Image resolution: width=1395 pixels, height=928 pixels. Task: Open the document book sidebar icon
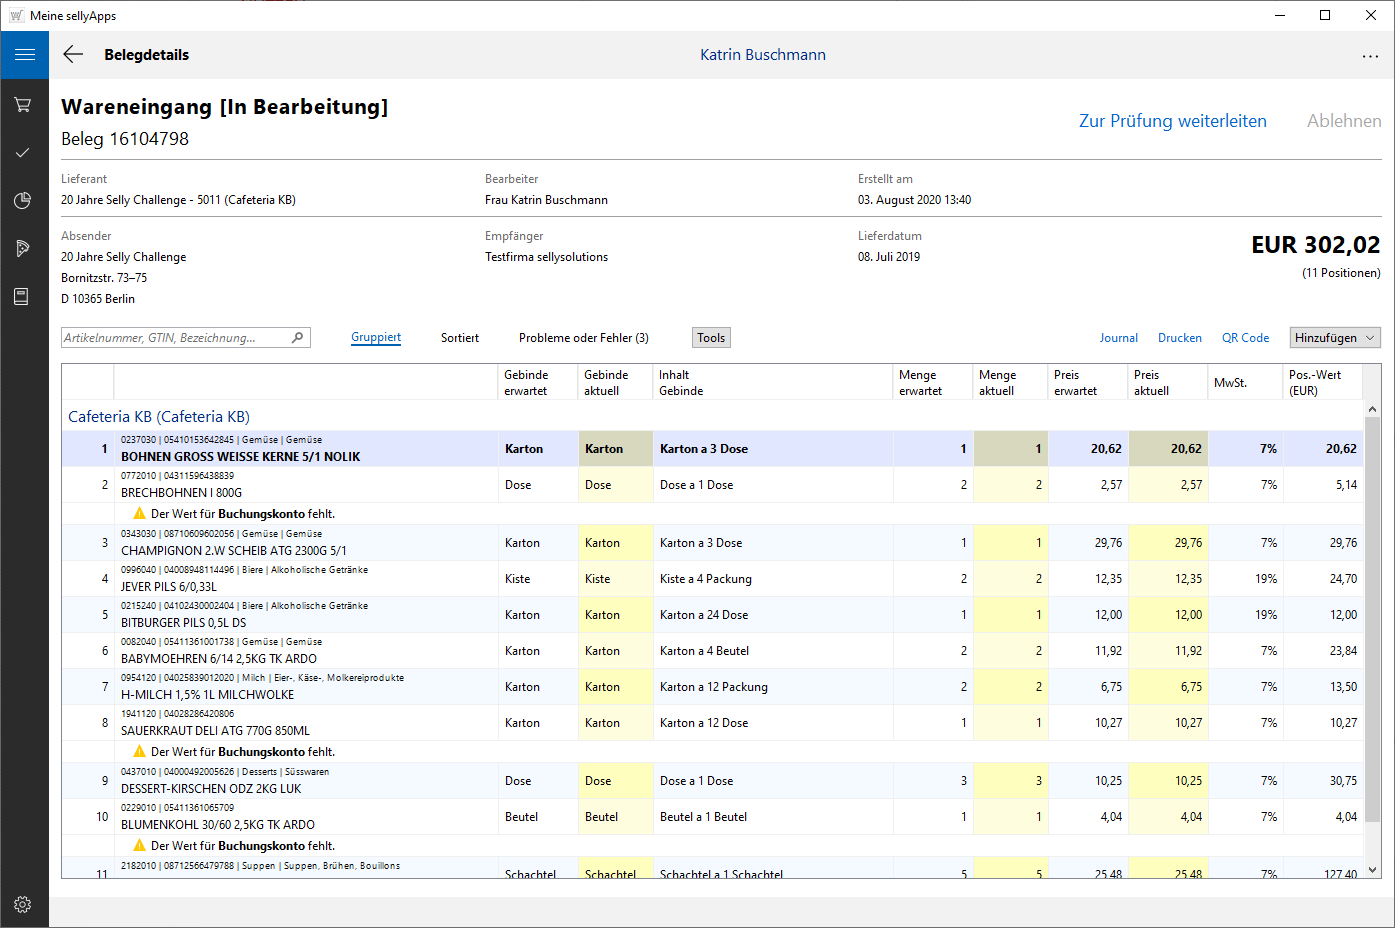click(x=23, y=297)
